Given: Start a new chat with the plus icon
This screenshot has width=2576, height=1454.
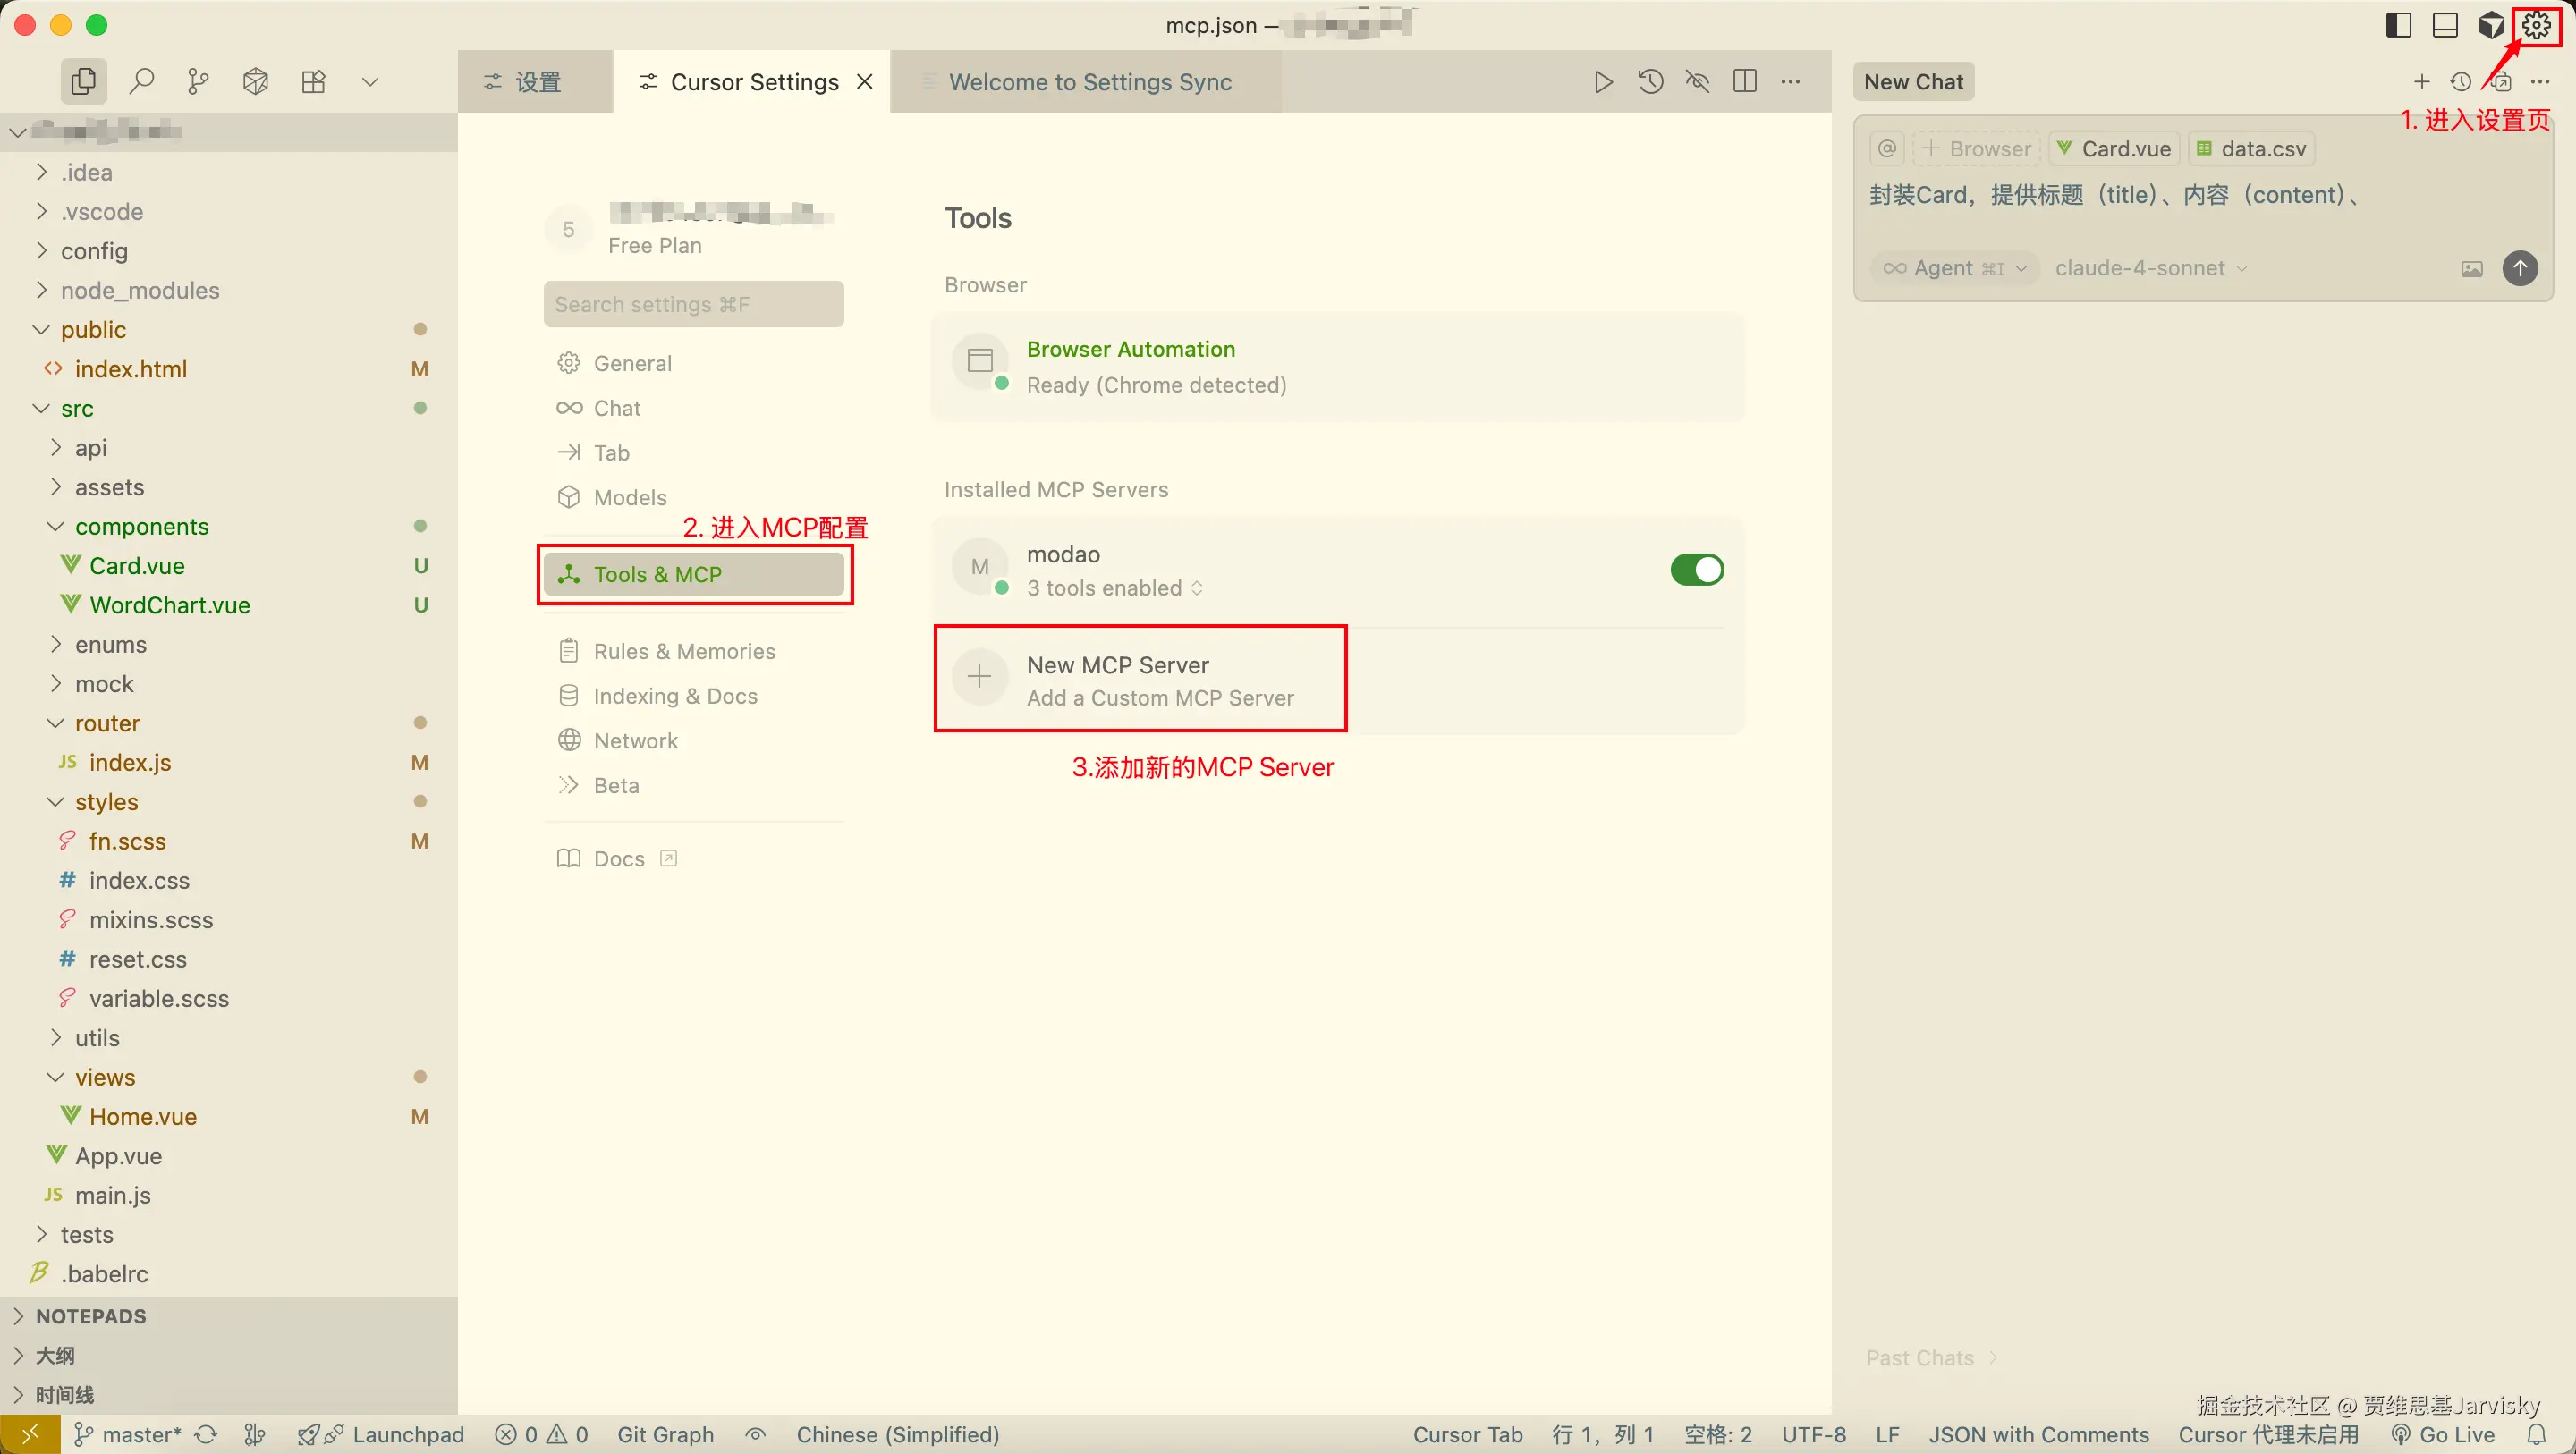Looking at the screenshot, I should click(x=2421, y=82).
